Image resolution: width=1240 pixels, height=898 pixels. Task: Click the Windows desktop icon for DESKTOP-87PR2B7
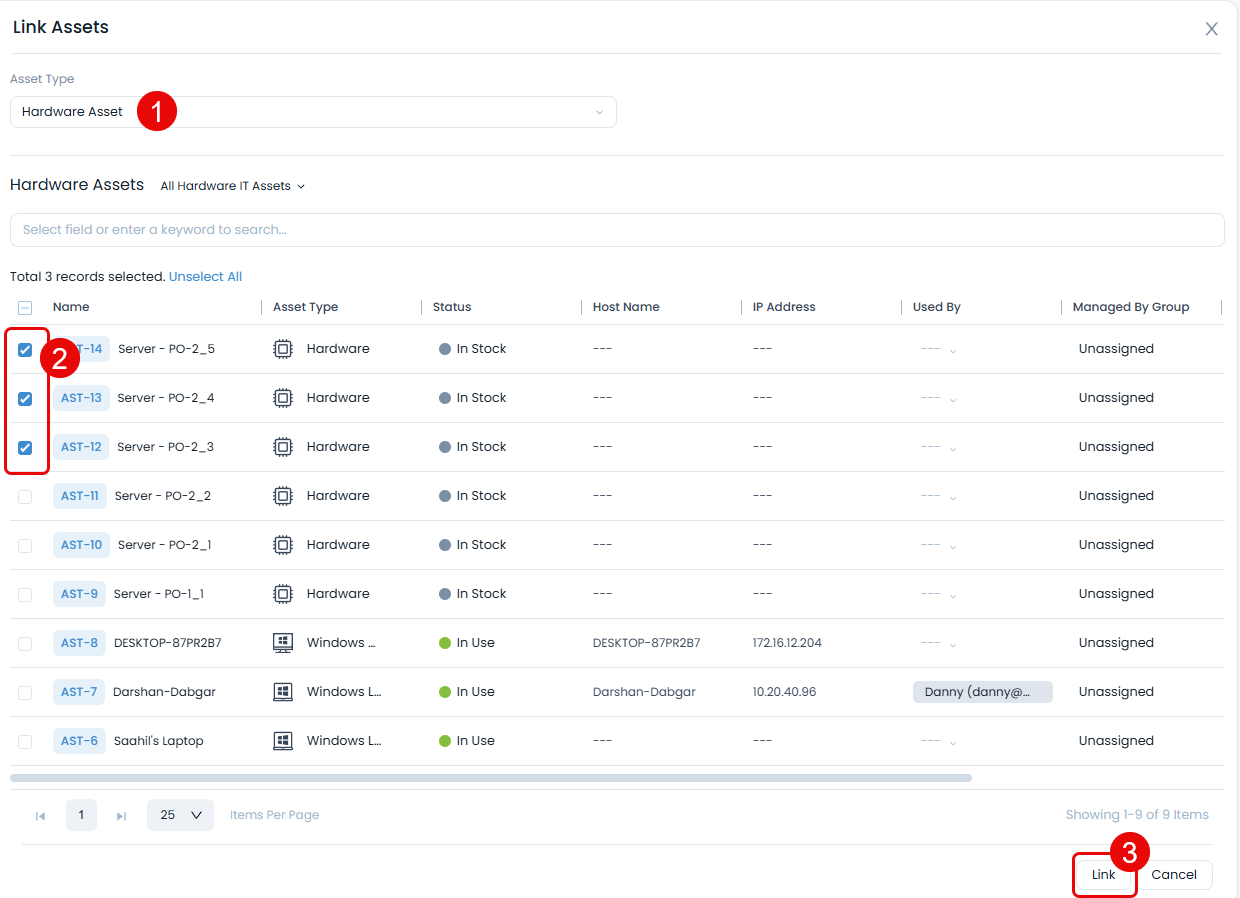283,643
